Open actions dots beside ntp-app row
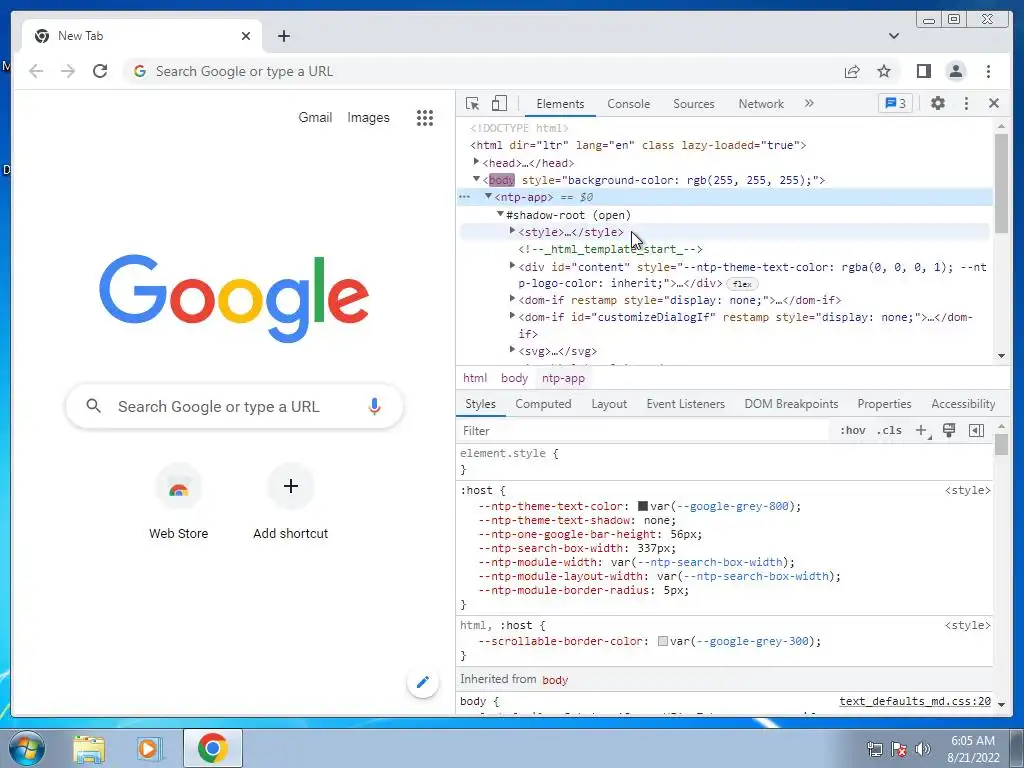 pyautogui.click(x=464, y=197)
